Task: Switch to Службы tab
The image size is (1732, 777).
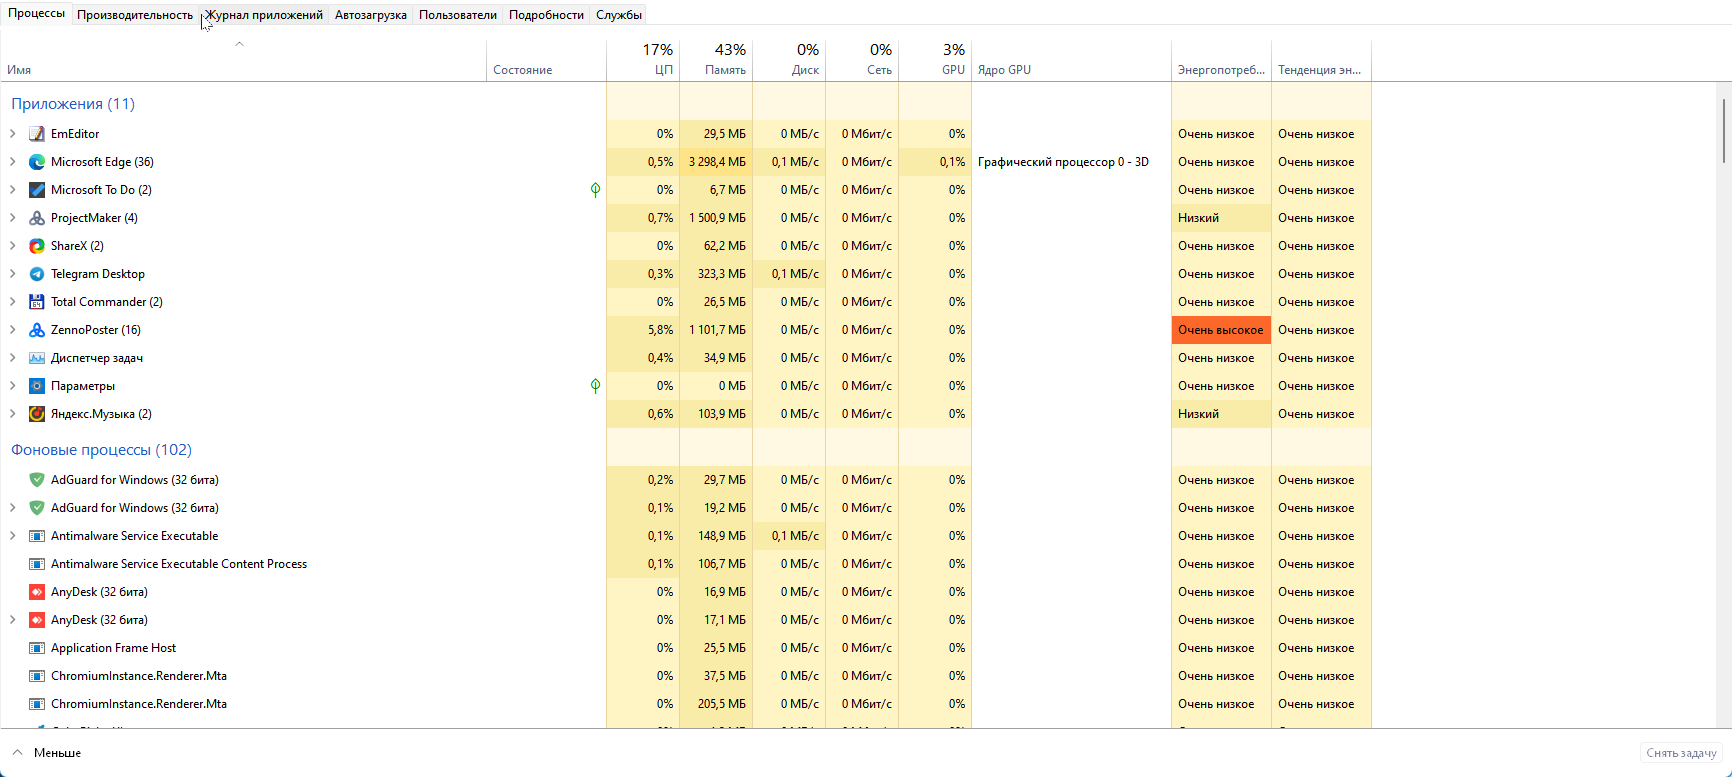Action: [x=619, y=15]
